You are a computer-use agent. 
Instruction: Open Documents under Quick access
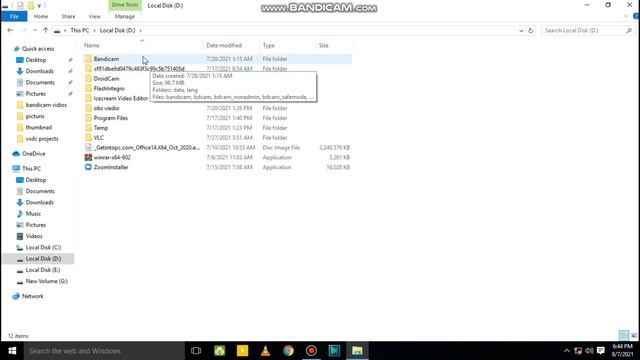[40, 82]
